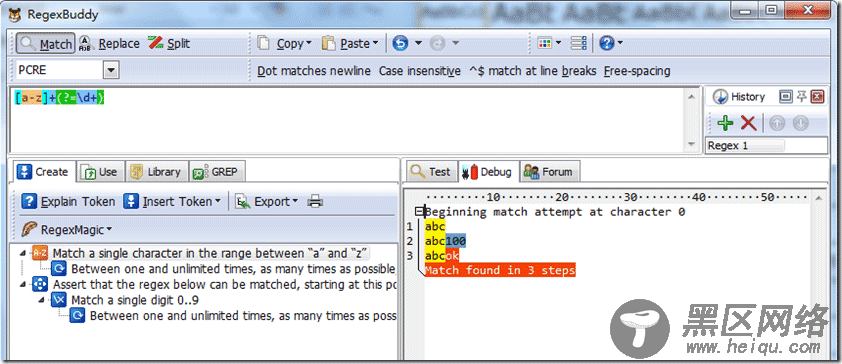Close the History panel with red X
The height and width of the screenshot is (364, 842).
click(817, 97)
